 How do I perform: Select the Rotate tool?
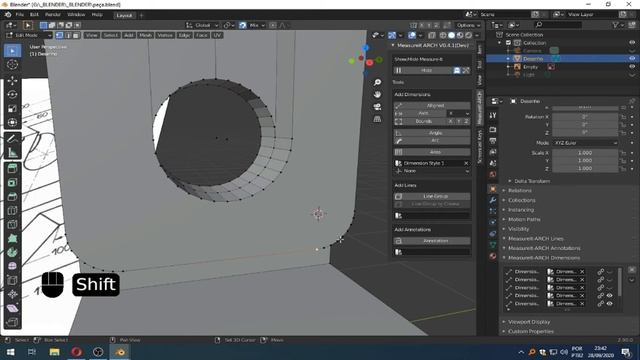pyautogui.click(x=12, y=94)
